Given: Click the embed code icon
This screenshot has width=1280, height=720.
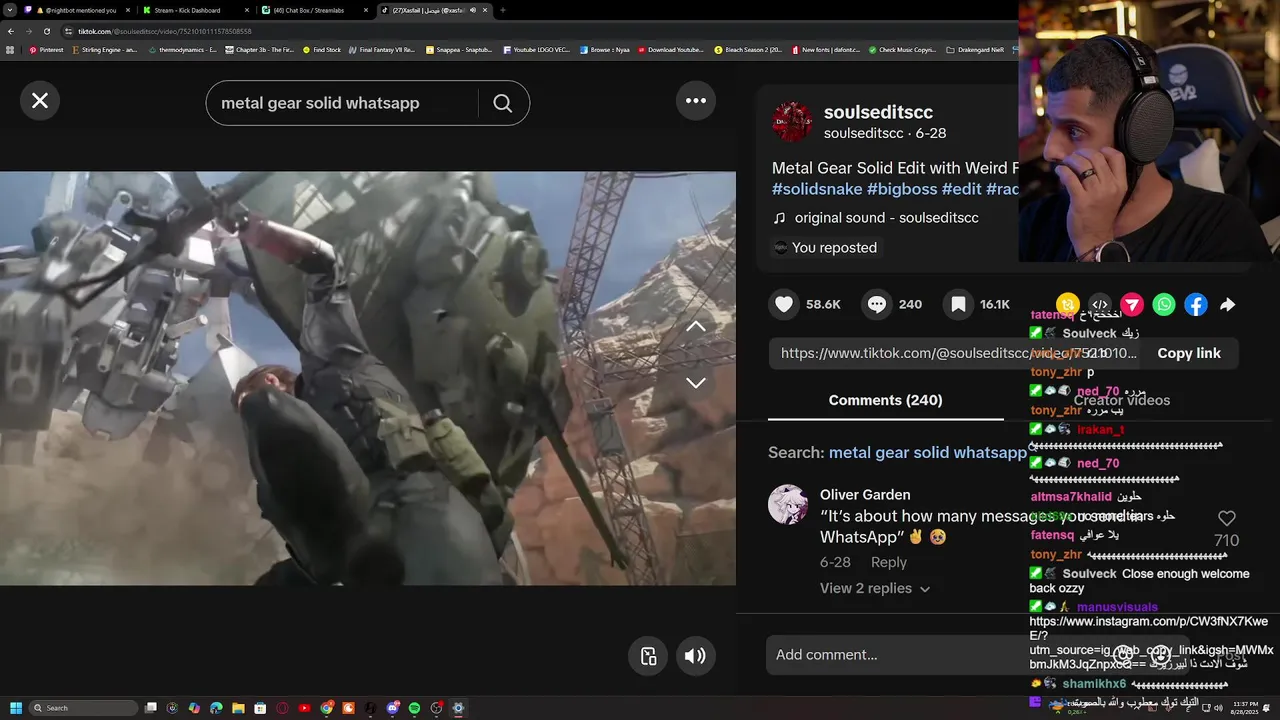Looking at the screenshot, I should pyautogui.click(x=1100, y=304).
